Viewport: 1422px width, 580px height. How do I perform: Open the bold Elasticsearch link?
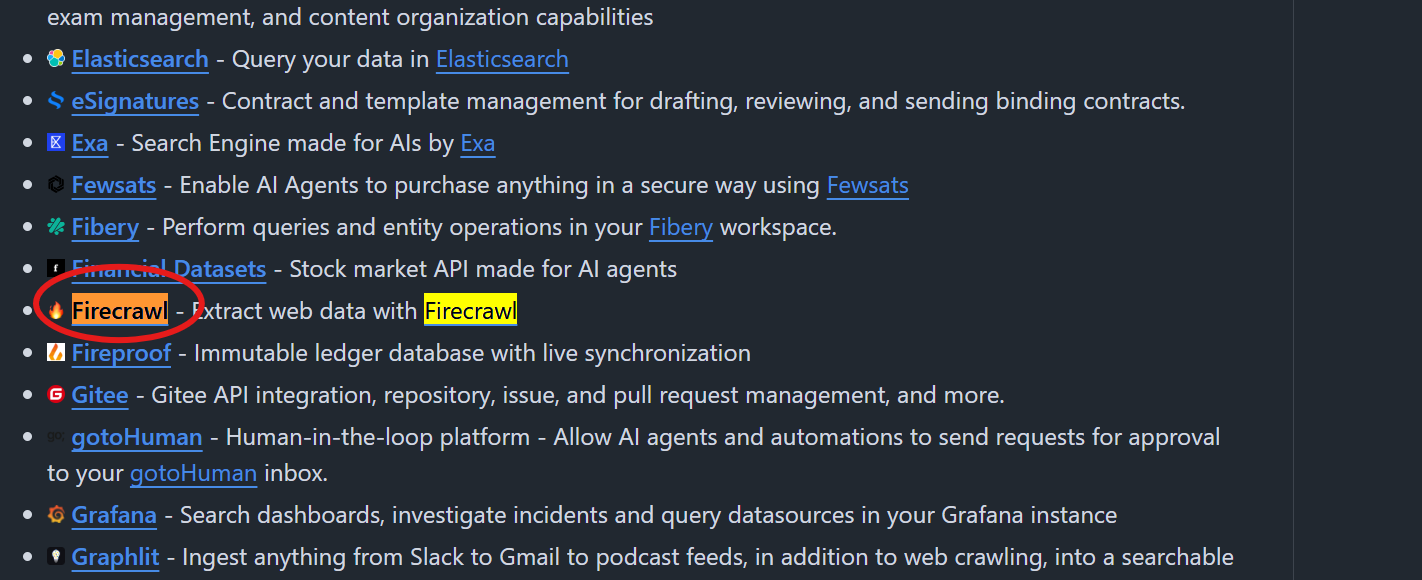[x=140, y=59]
